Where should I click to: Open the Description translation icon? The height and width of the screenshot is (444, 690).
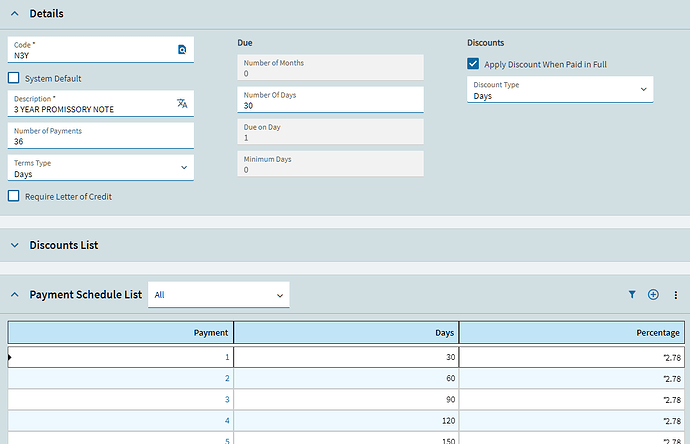182,103
